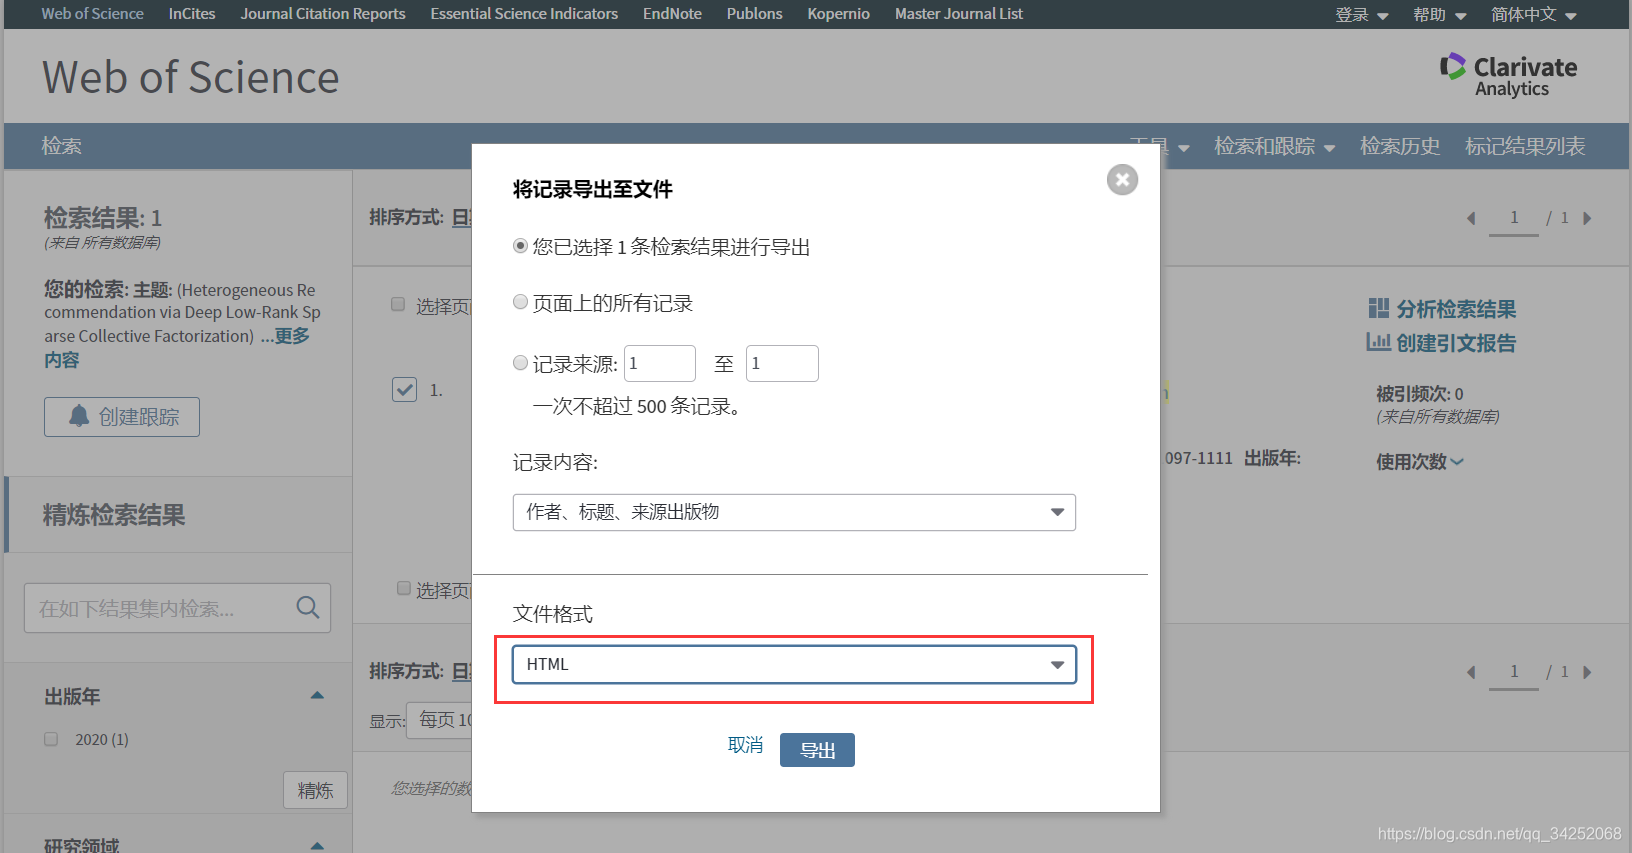Screen dimensions: 1632x853
Task: Close the export records dialog
Action: click(1122, 180)
